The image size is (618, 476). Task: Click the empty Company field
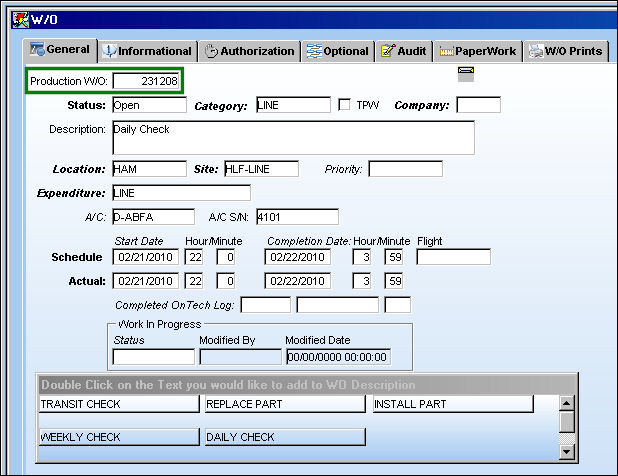click(478, 105)
